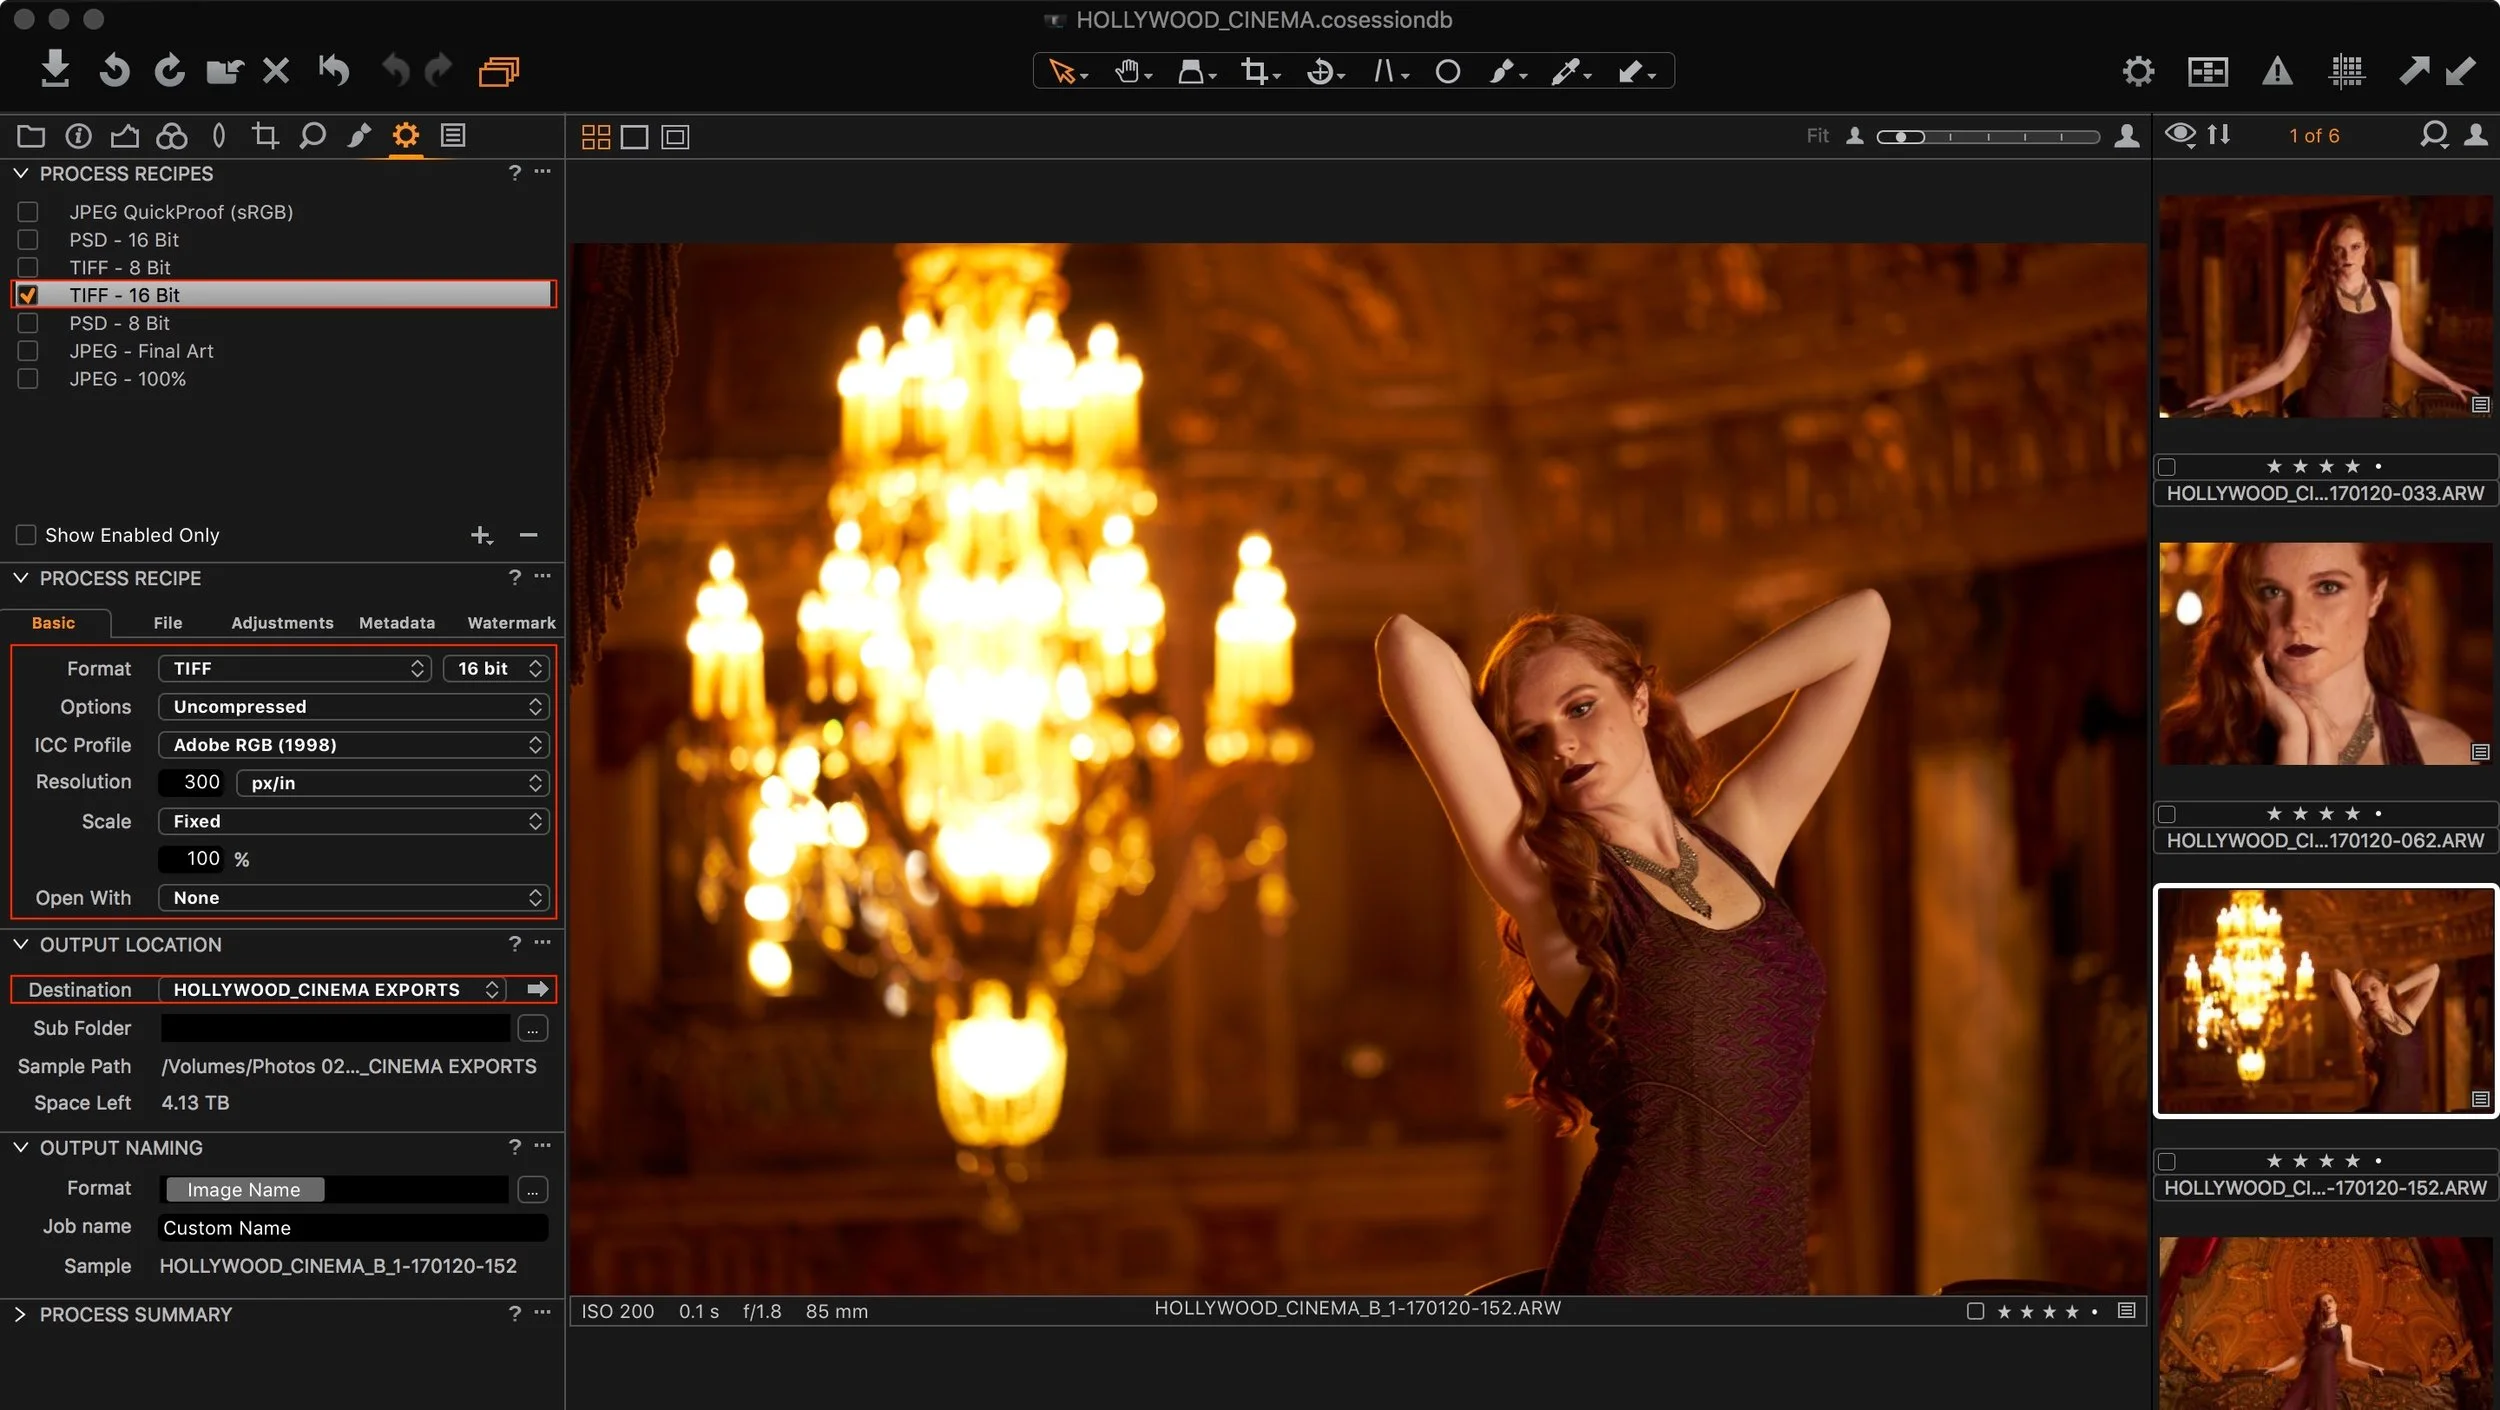Screen dimensions: 2500x1410
Task: Click the Sub Folder ellipsis button
Action: click(532, 1028)
